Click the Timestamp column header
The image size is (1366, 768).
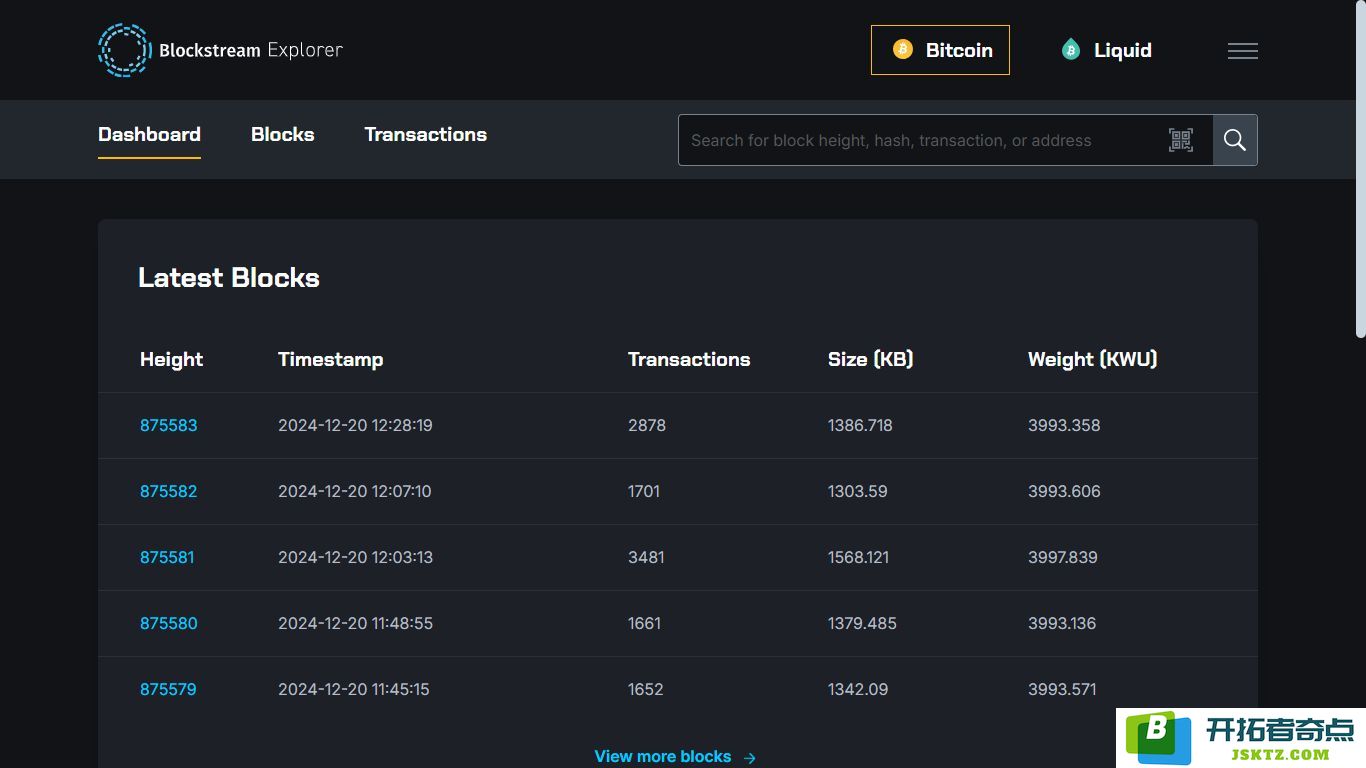coord(331,359)
